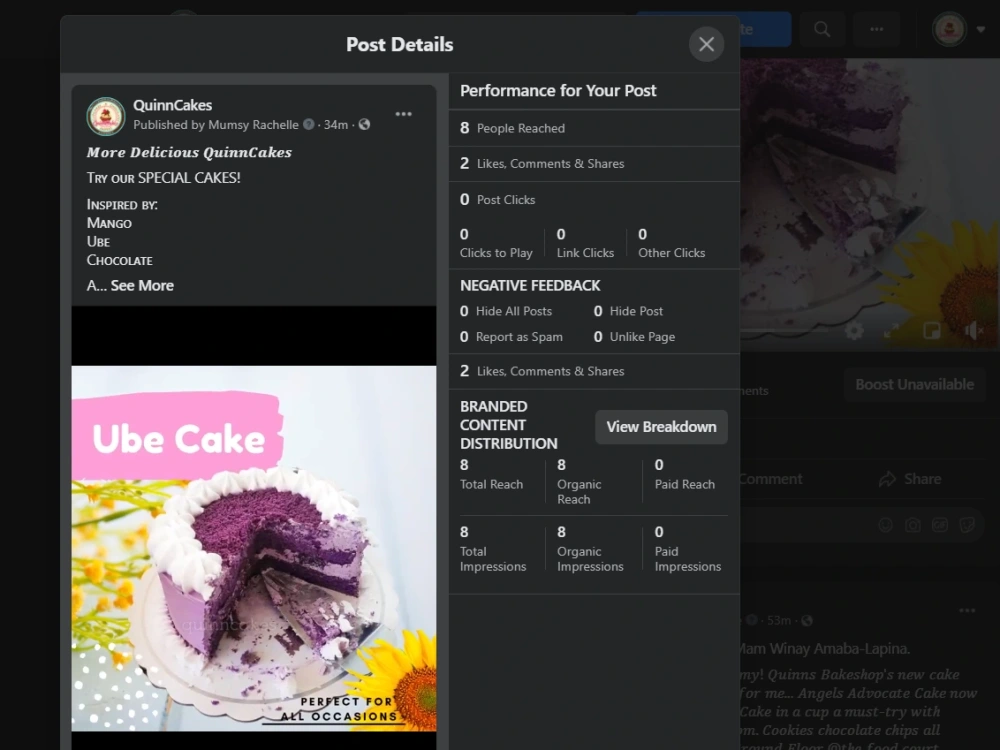Click the public globe privacy icon

coord(364,124)
